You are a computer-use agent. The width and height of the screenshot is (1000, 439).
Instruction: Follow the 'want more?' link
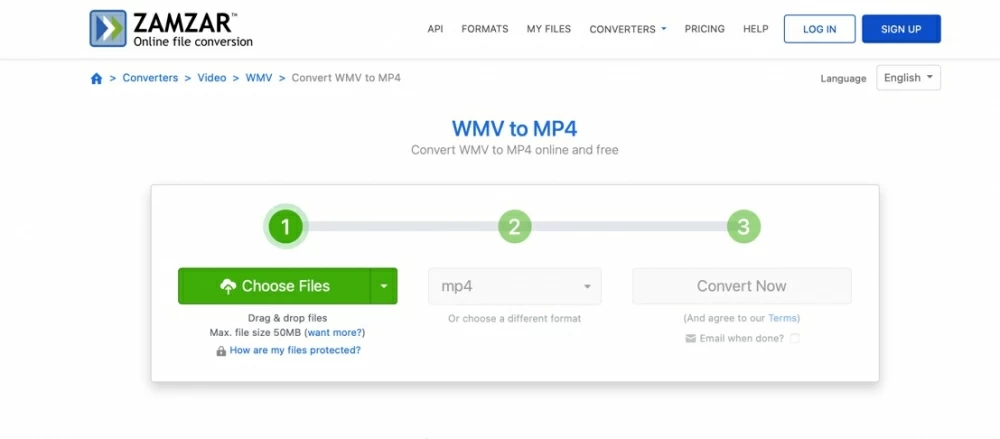(x=335, y=332)
